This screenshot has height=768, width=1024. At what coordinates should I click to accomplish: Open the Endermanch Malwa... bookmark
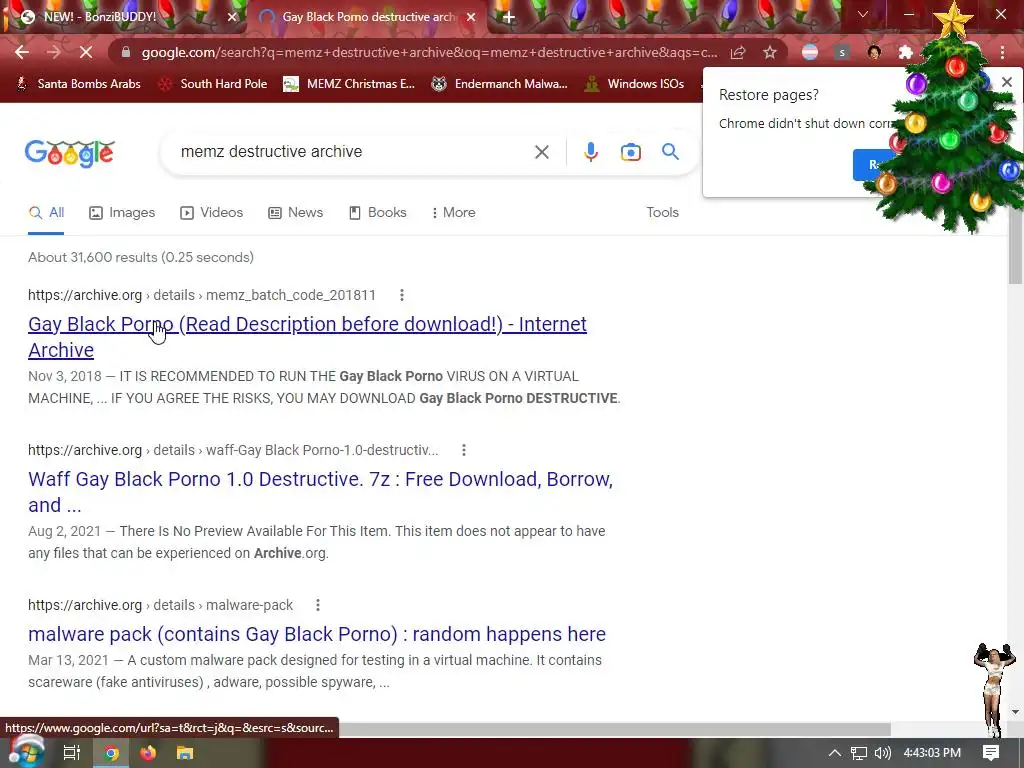[500, 84]
